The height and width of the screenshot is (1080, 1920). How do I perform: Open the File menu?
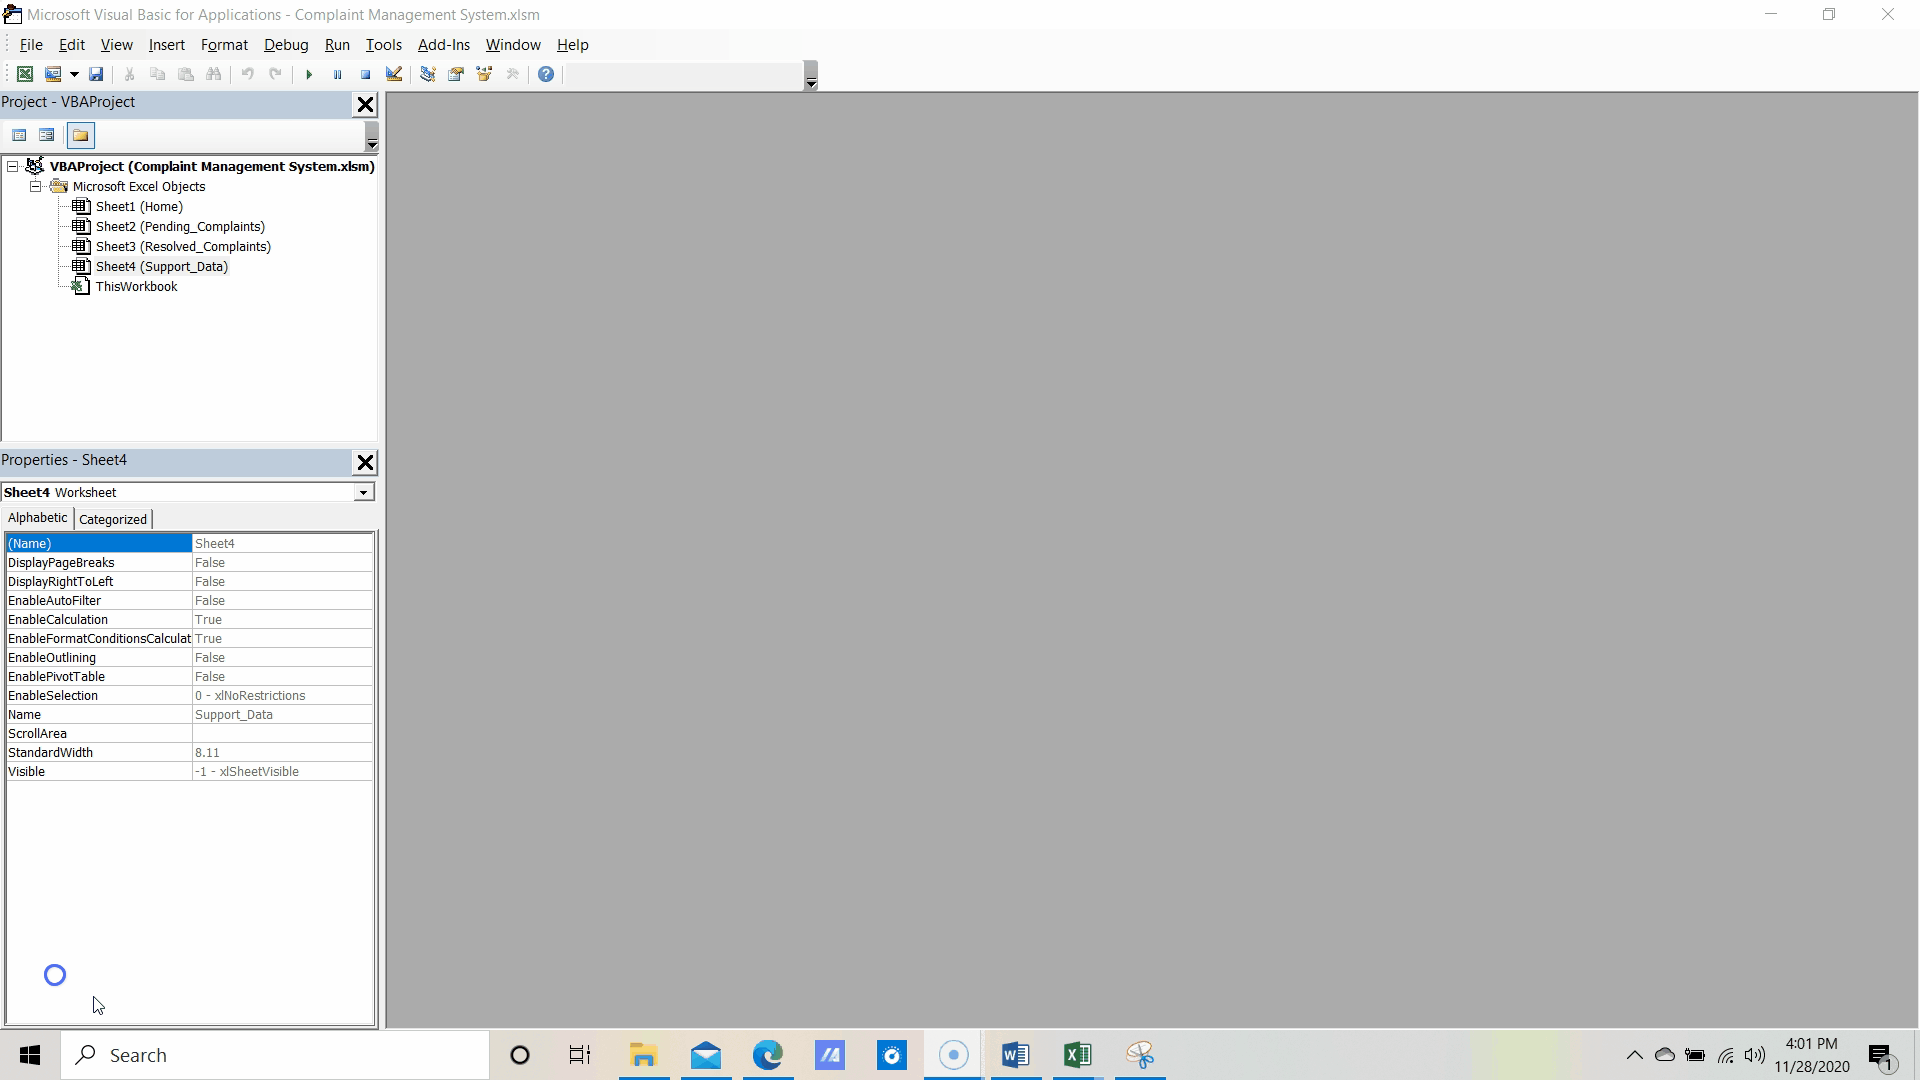tap(31, 45)
